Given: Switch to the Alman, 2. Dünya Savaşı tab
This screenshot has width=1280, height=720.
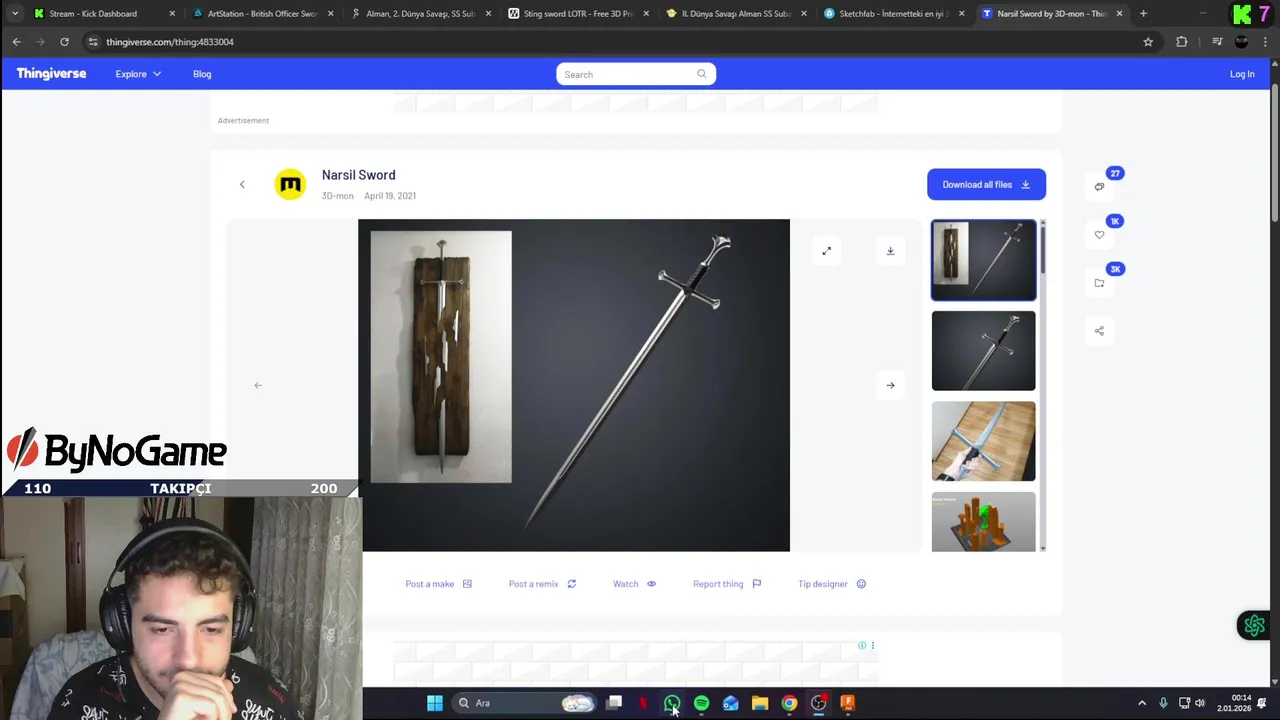Looking at the screenshot, I should click(x=420, y=14).
